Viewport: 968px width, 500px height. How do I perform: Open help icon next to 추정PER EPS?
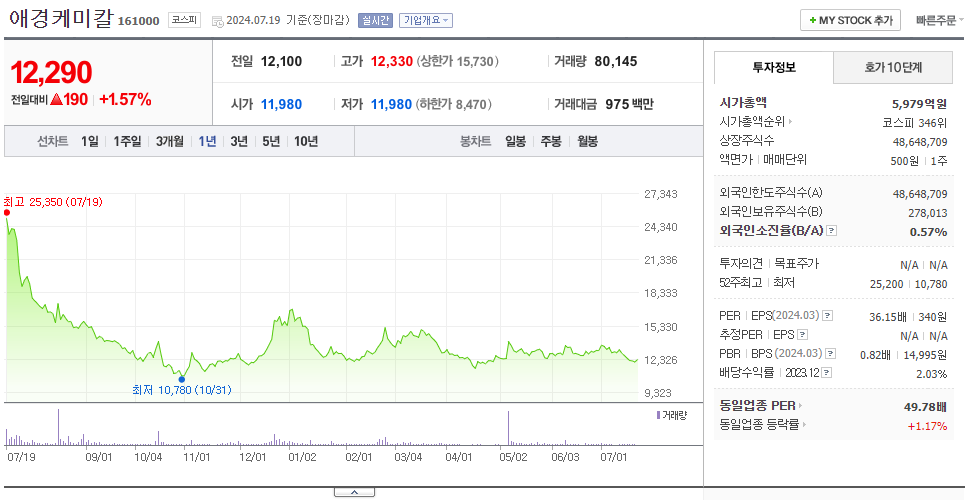coord(802,335)
